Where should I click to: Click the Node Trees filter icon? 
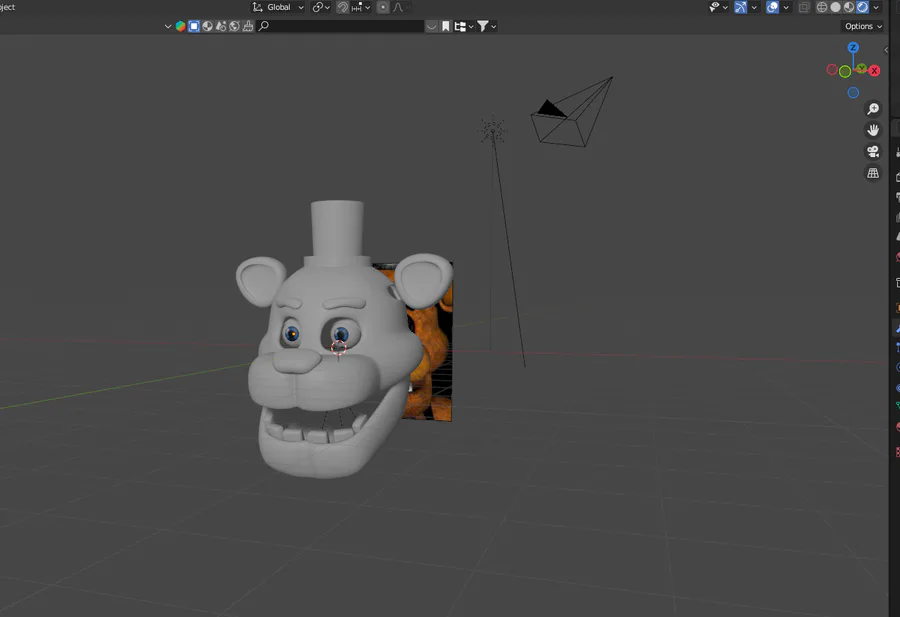221,26
